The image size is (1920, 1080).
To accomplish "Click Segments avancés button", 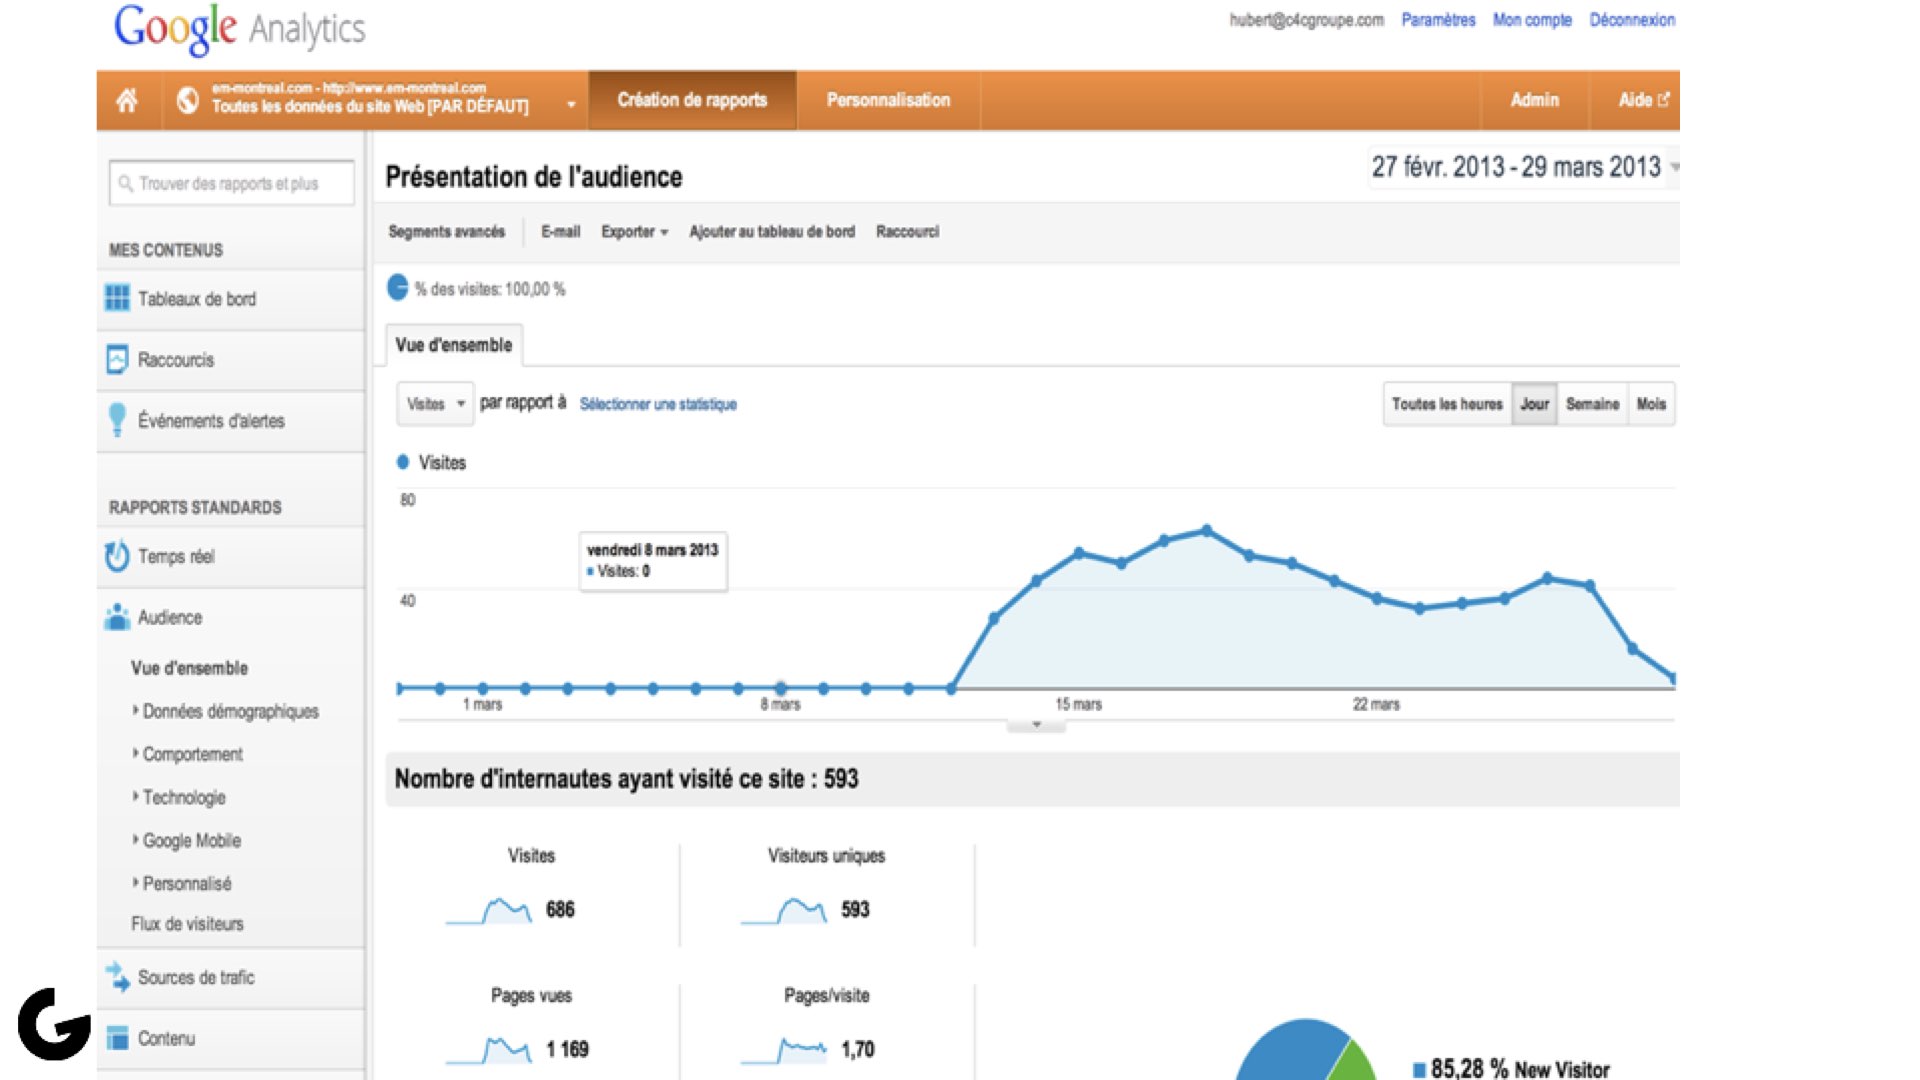I will (446, 232).
